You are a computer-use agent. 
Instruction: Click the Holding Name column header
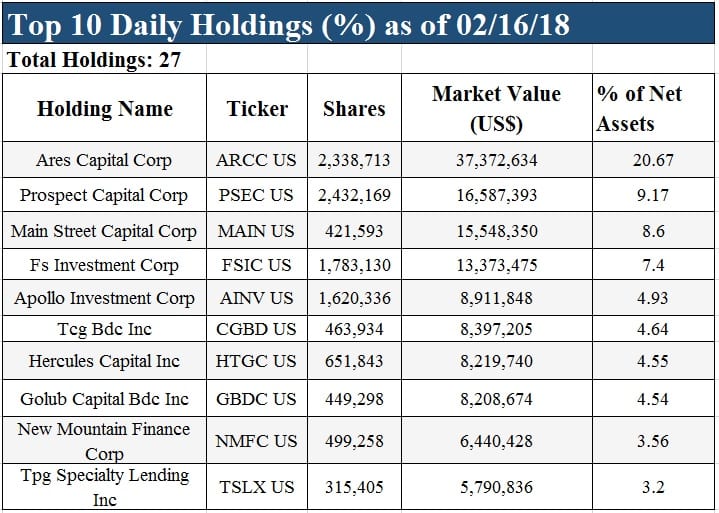[x=105, y=108]
